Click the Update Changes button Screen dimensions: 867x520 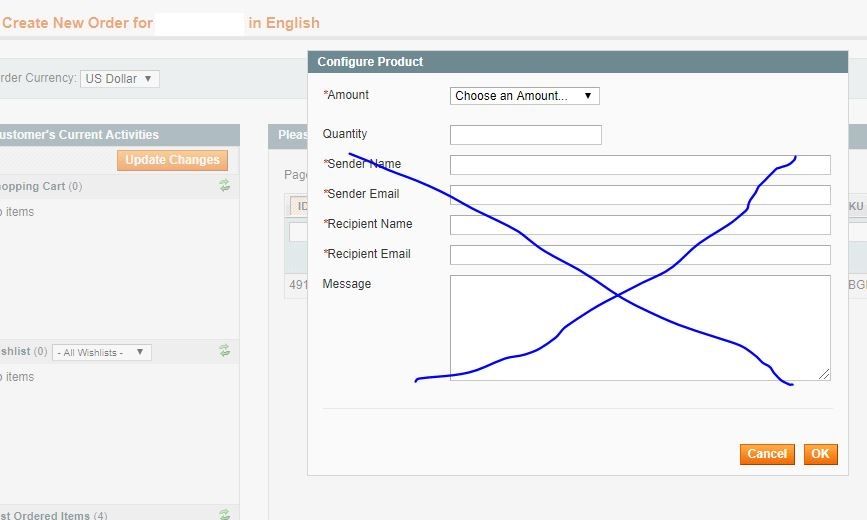tap(172, 160)
